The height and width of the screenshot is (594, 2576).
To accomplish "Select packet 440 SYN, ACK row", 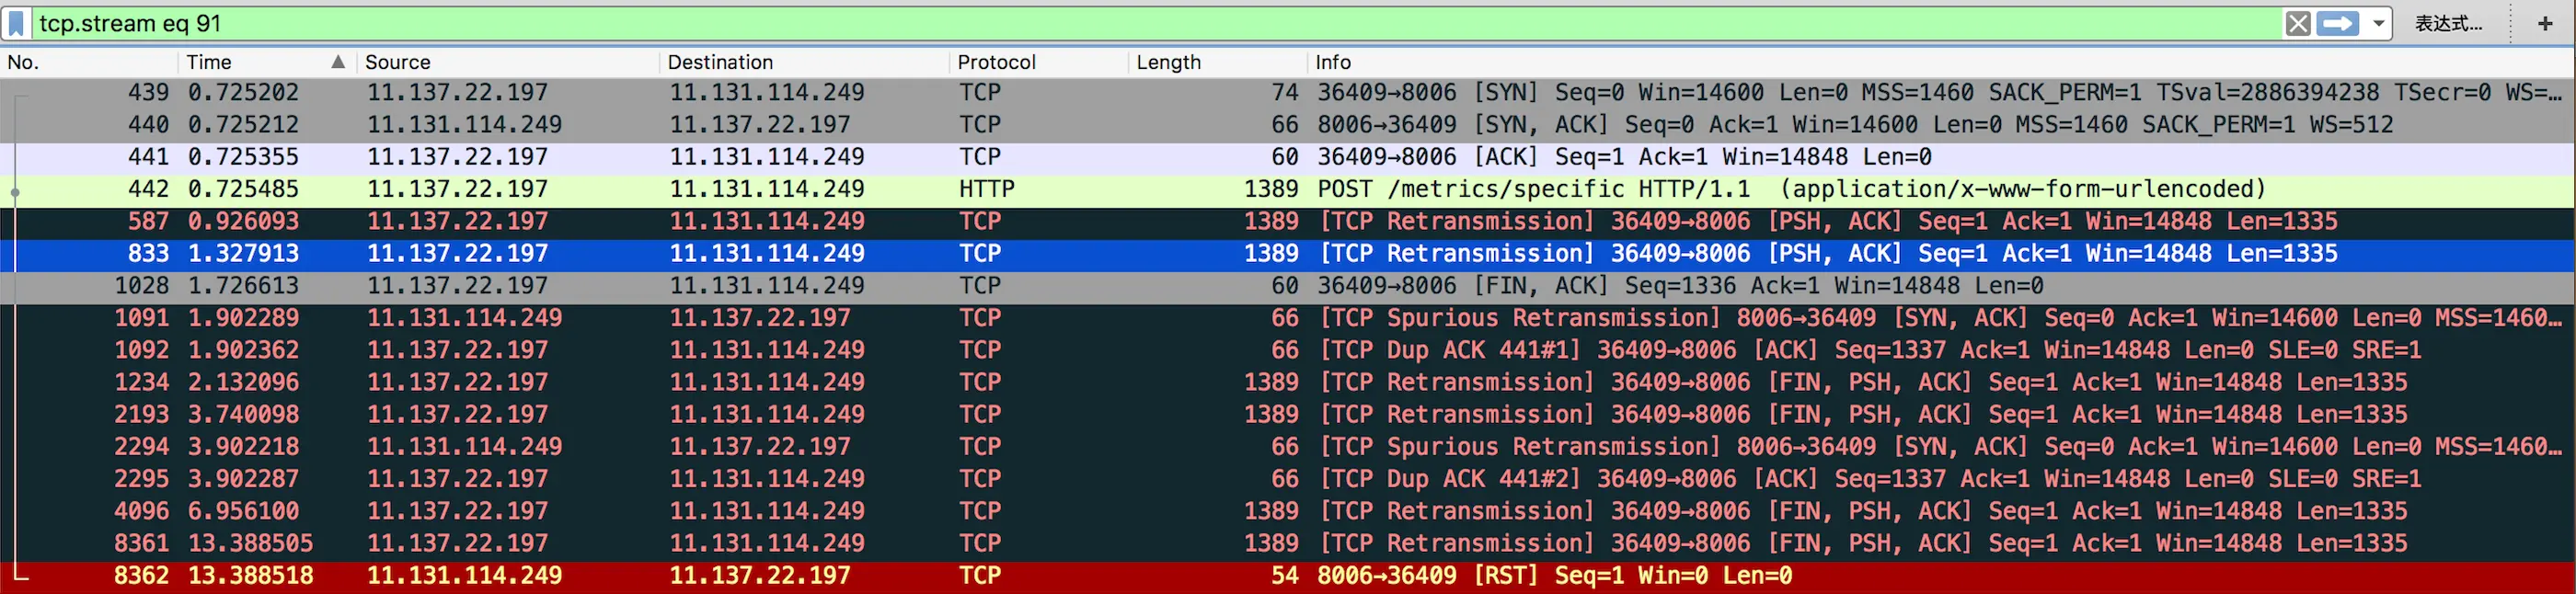I will [1288, 124].
